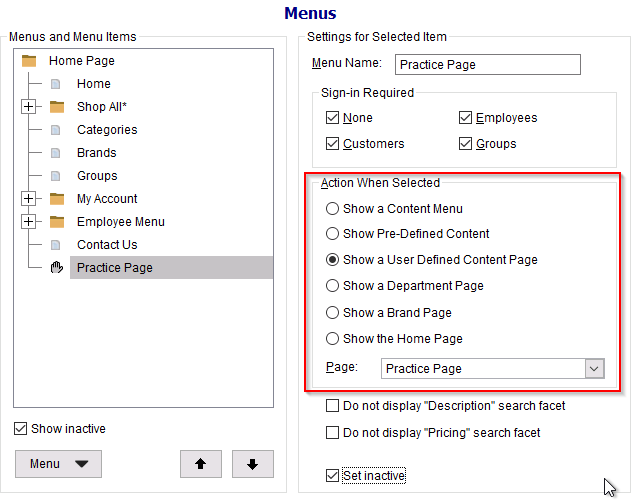Click the page icon next to Contact Us
Viewport: 634px width, 501px height.
(x=56, y=245)
